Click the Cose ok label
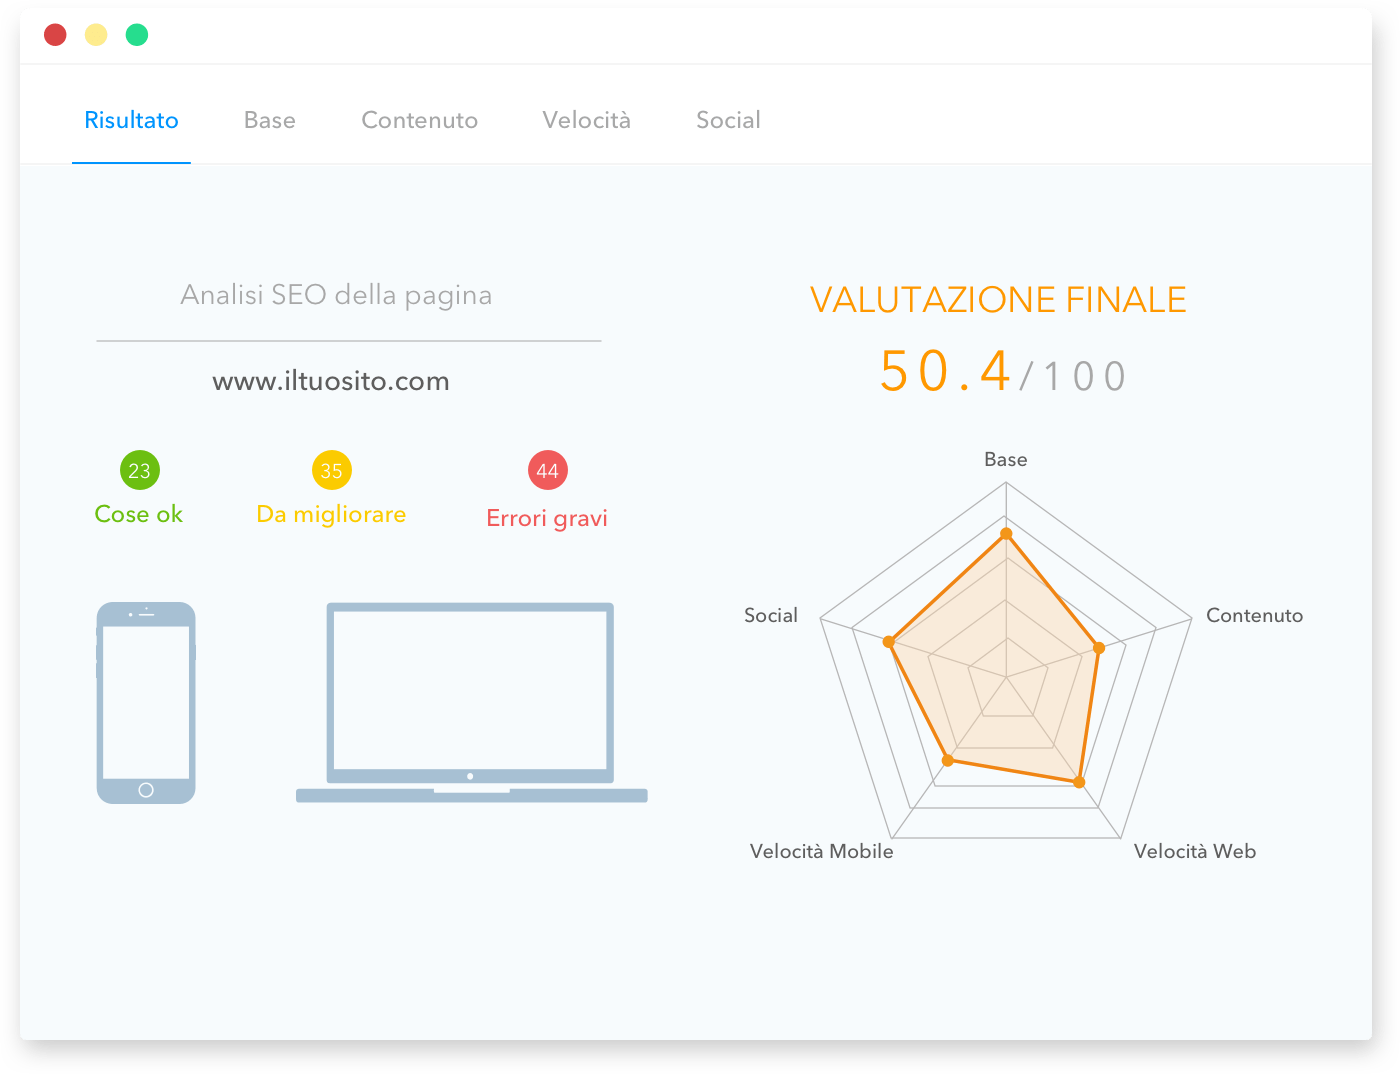Viewport: 1400px width, 1074px height. pos(139,514)
